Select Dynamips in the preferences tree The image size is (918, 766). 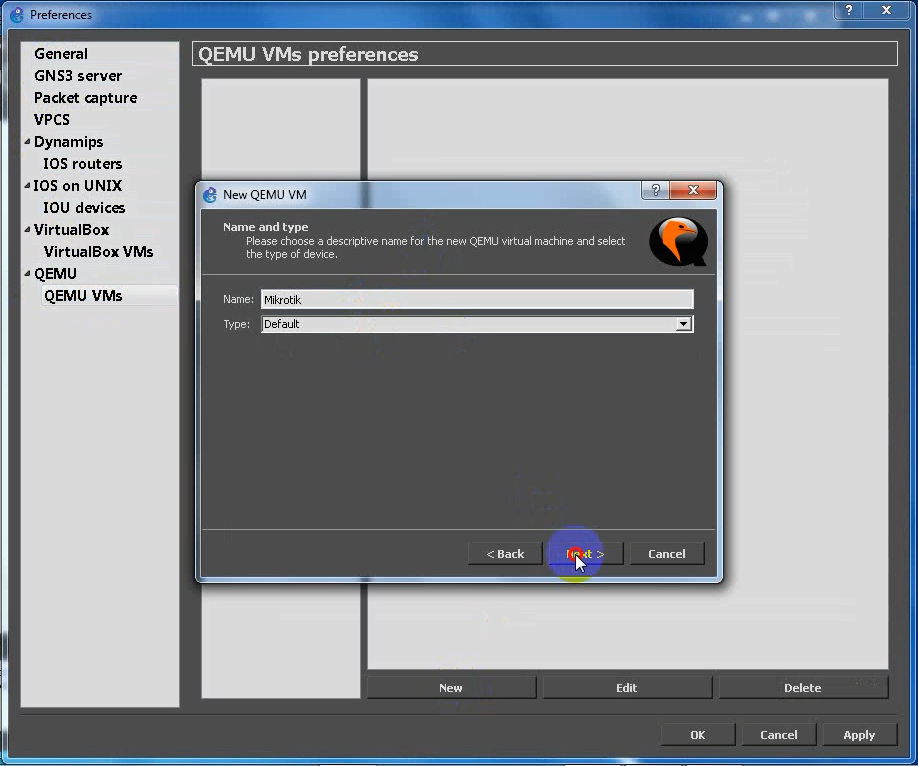[x=68, y=142]
